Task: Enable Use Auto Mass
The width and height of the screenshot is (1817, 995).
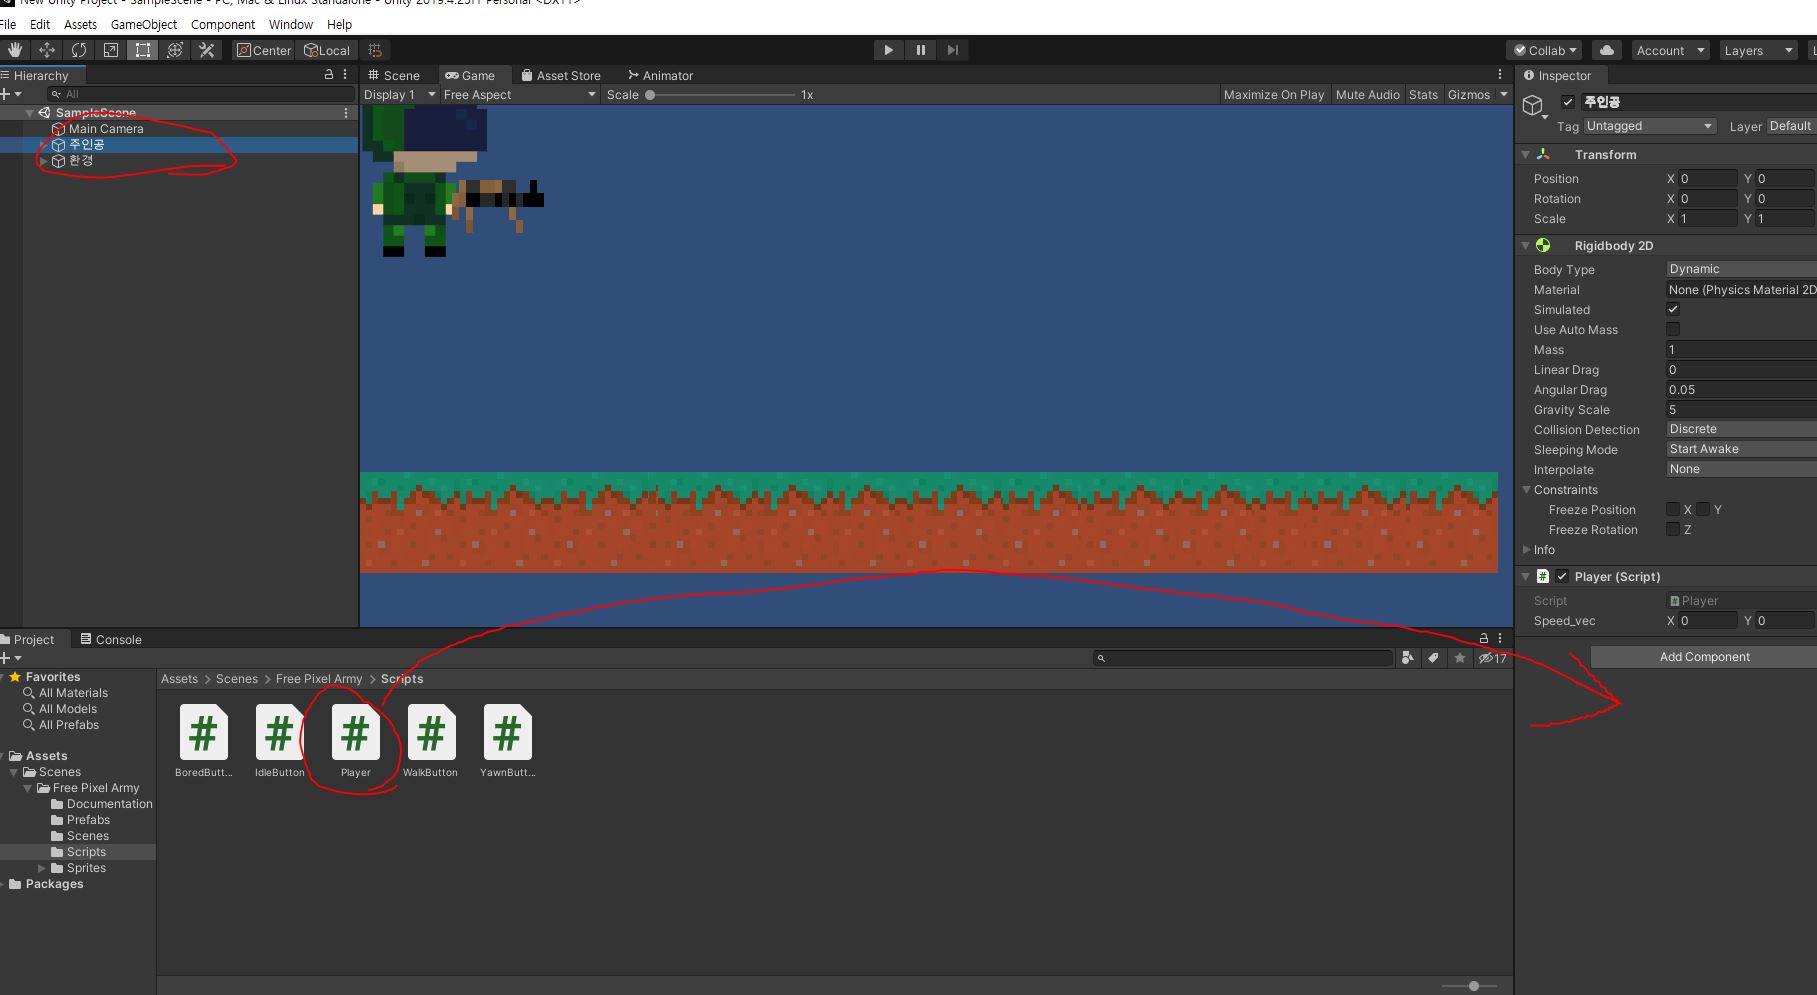Action: tap(1673, 330)
